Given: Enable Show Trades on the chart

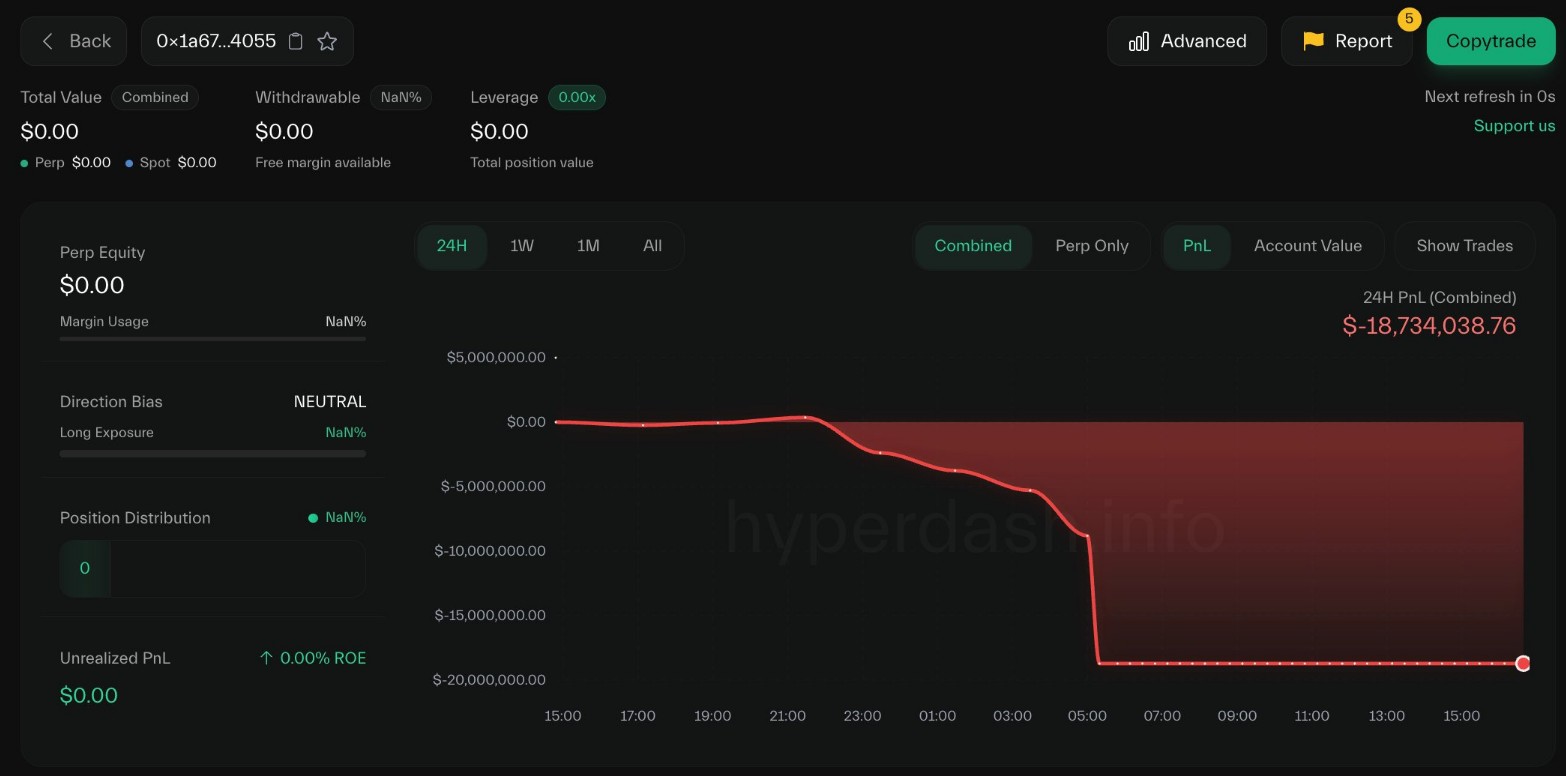Looking at the screenshot, I should (x=1464, y=245).
